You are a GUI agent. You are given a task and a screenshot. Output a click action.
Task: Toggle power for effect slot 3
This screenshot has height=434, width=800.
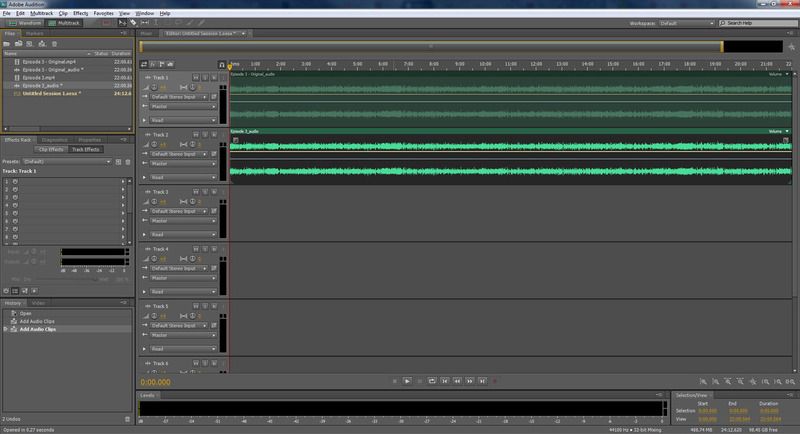(x=15, y=197)
